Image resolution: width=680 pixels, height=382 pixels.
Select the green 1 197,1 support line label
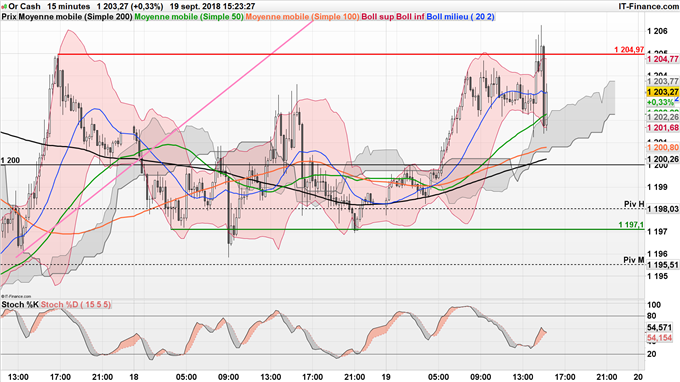point(631,225)
